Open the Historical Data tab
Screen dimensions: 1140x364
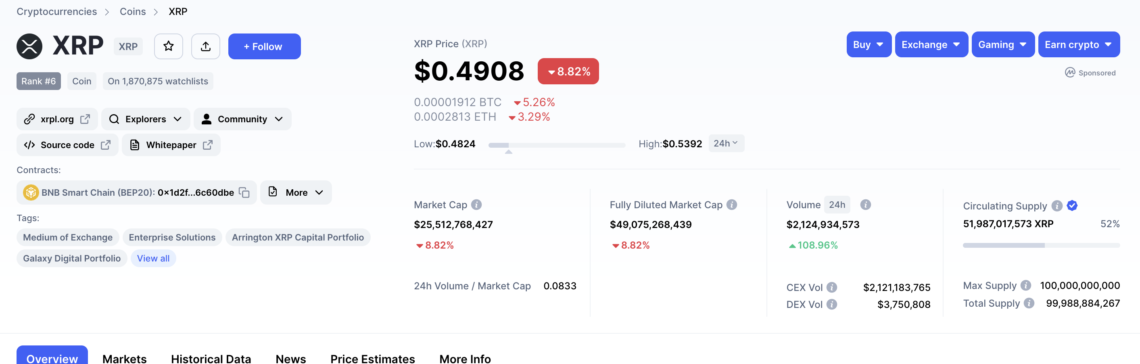[211, 358]
